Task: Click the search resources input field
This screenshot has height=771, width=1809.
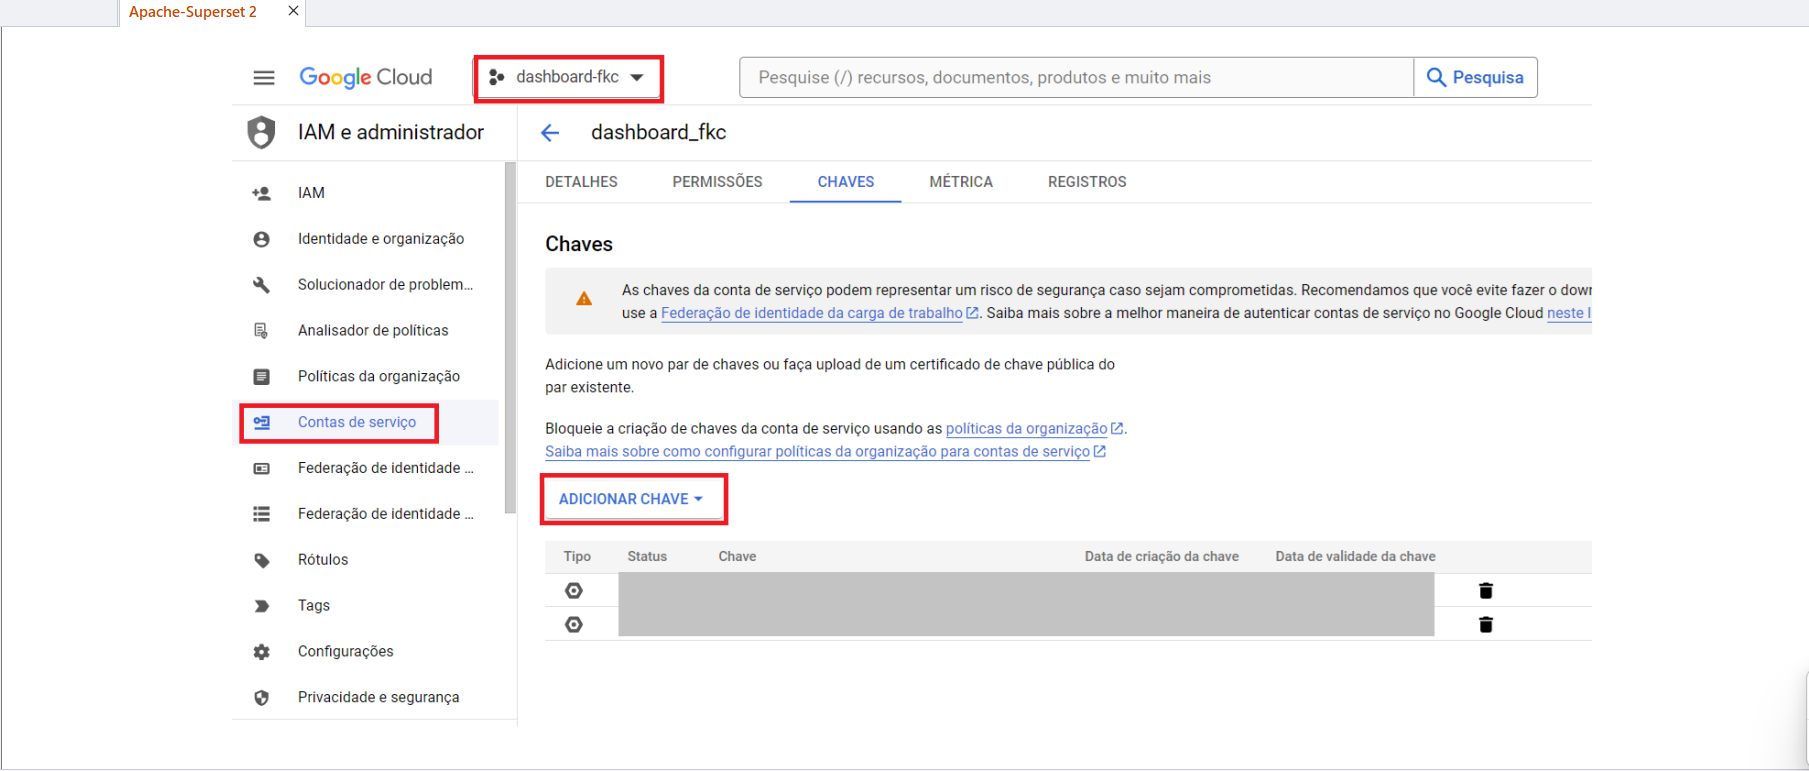Action: click(x=1075, y=78)
